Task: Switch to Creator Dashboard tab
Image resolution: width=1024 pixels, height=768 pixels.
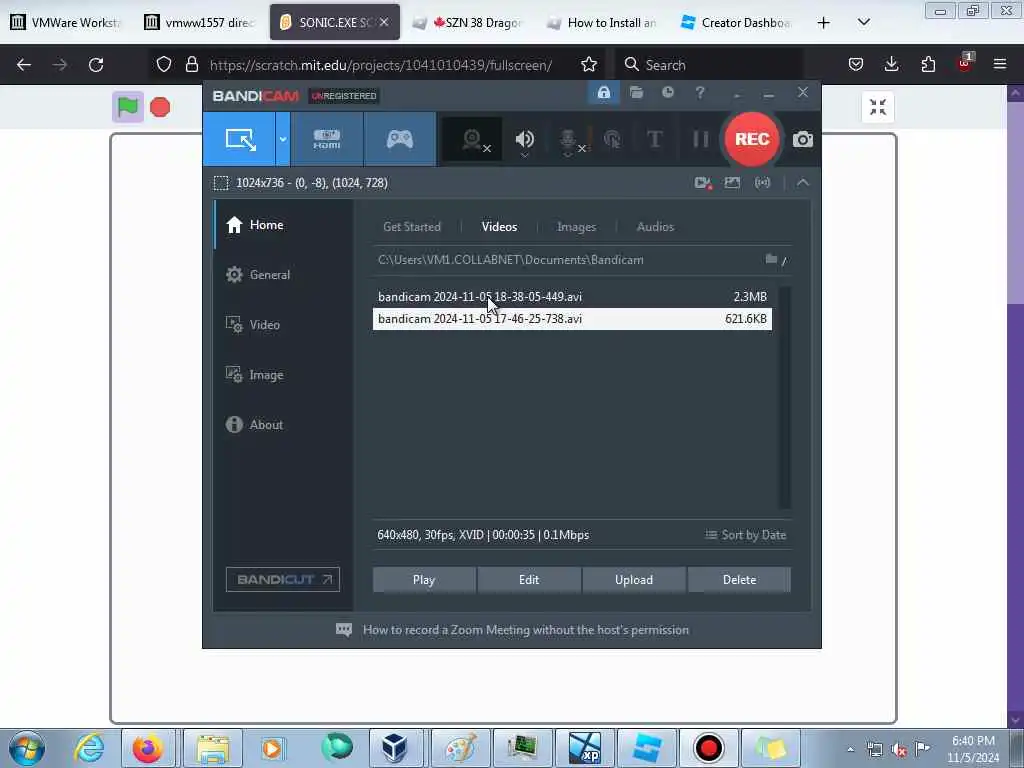Action: coord(737,23)
